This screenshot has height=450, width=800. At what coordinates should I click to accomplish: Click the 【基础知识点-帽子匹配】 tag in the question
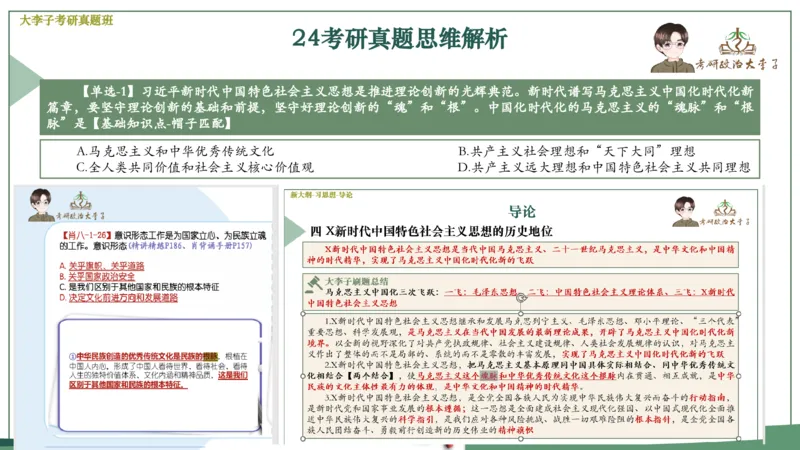tap(162, 123)
